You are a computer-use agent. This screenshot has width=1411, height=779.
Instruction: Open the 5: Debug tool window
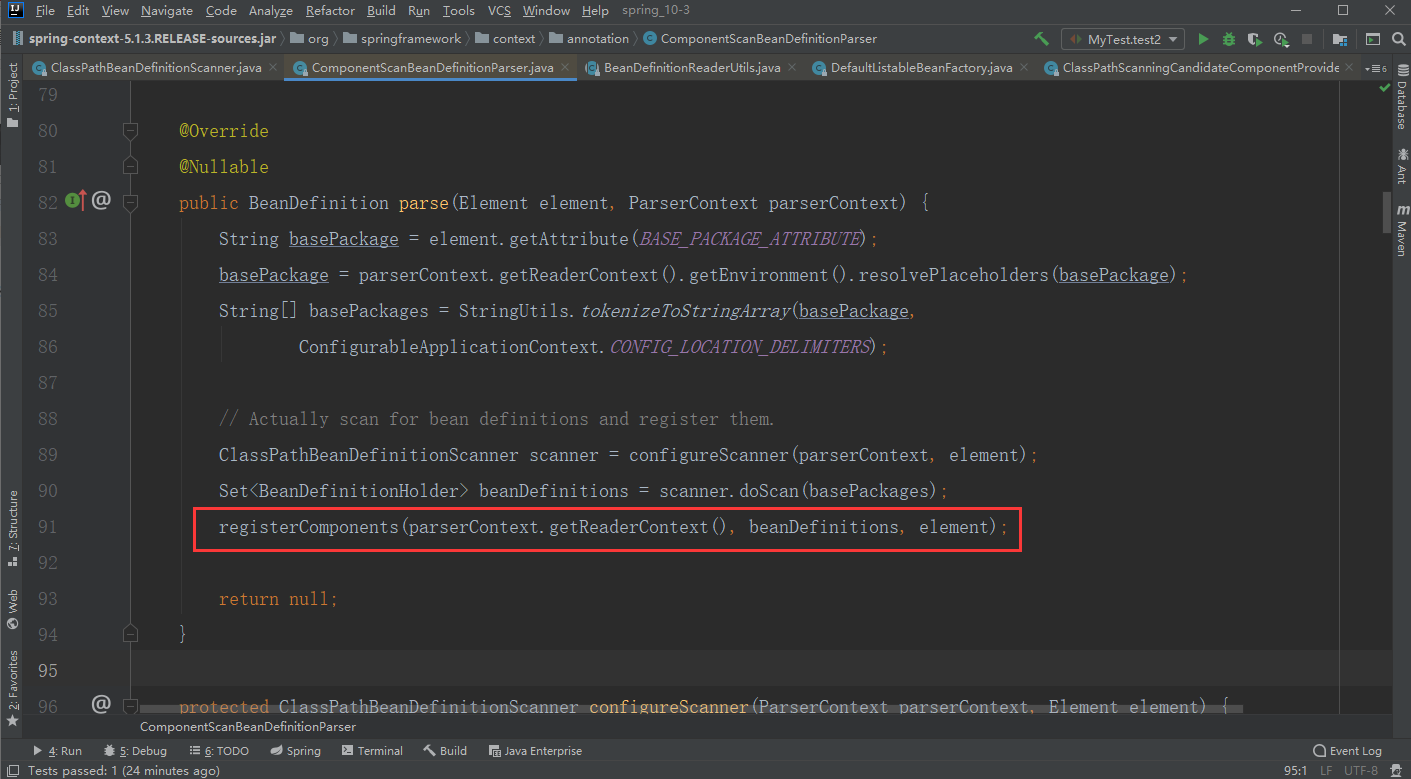pyautogui.click(x=134, y=751)
